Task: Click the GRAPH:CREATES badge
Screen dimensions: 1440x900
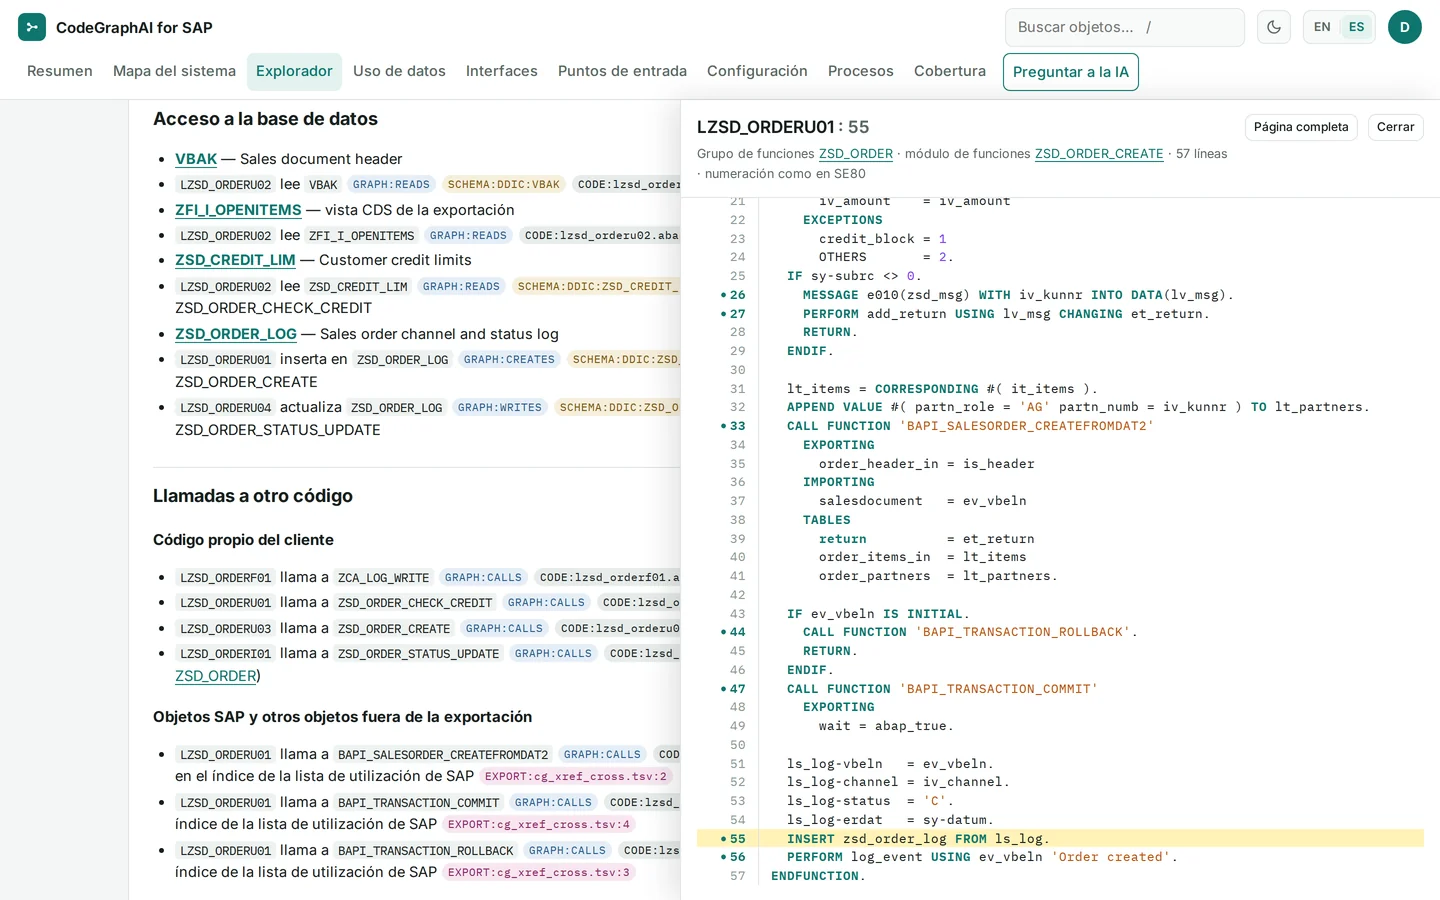Action: [x=509, y=360]
